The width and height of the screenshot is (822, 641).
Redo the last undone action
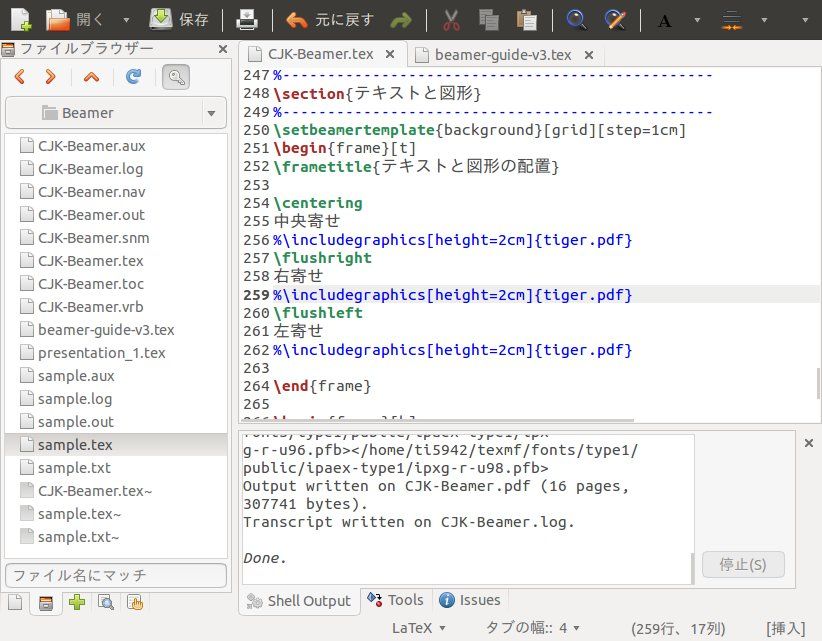click(x=401, y=20)
